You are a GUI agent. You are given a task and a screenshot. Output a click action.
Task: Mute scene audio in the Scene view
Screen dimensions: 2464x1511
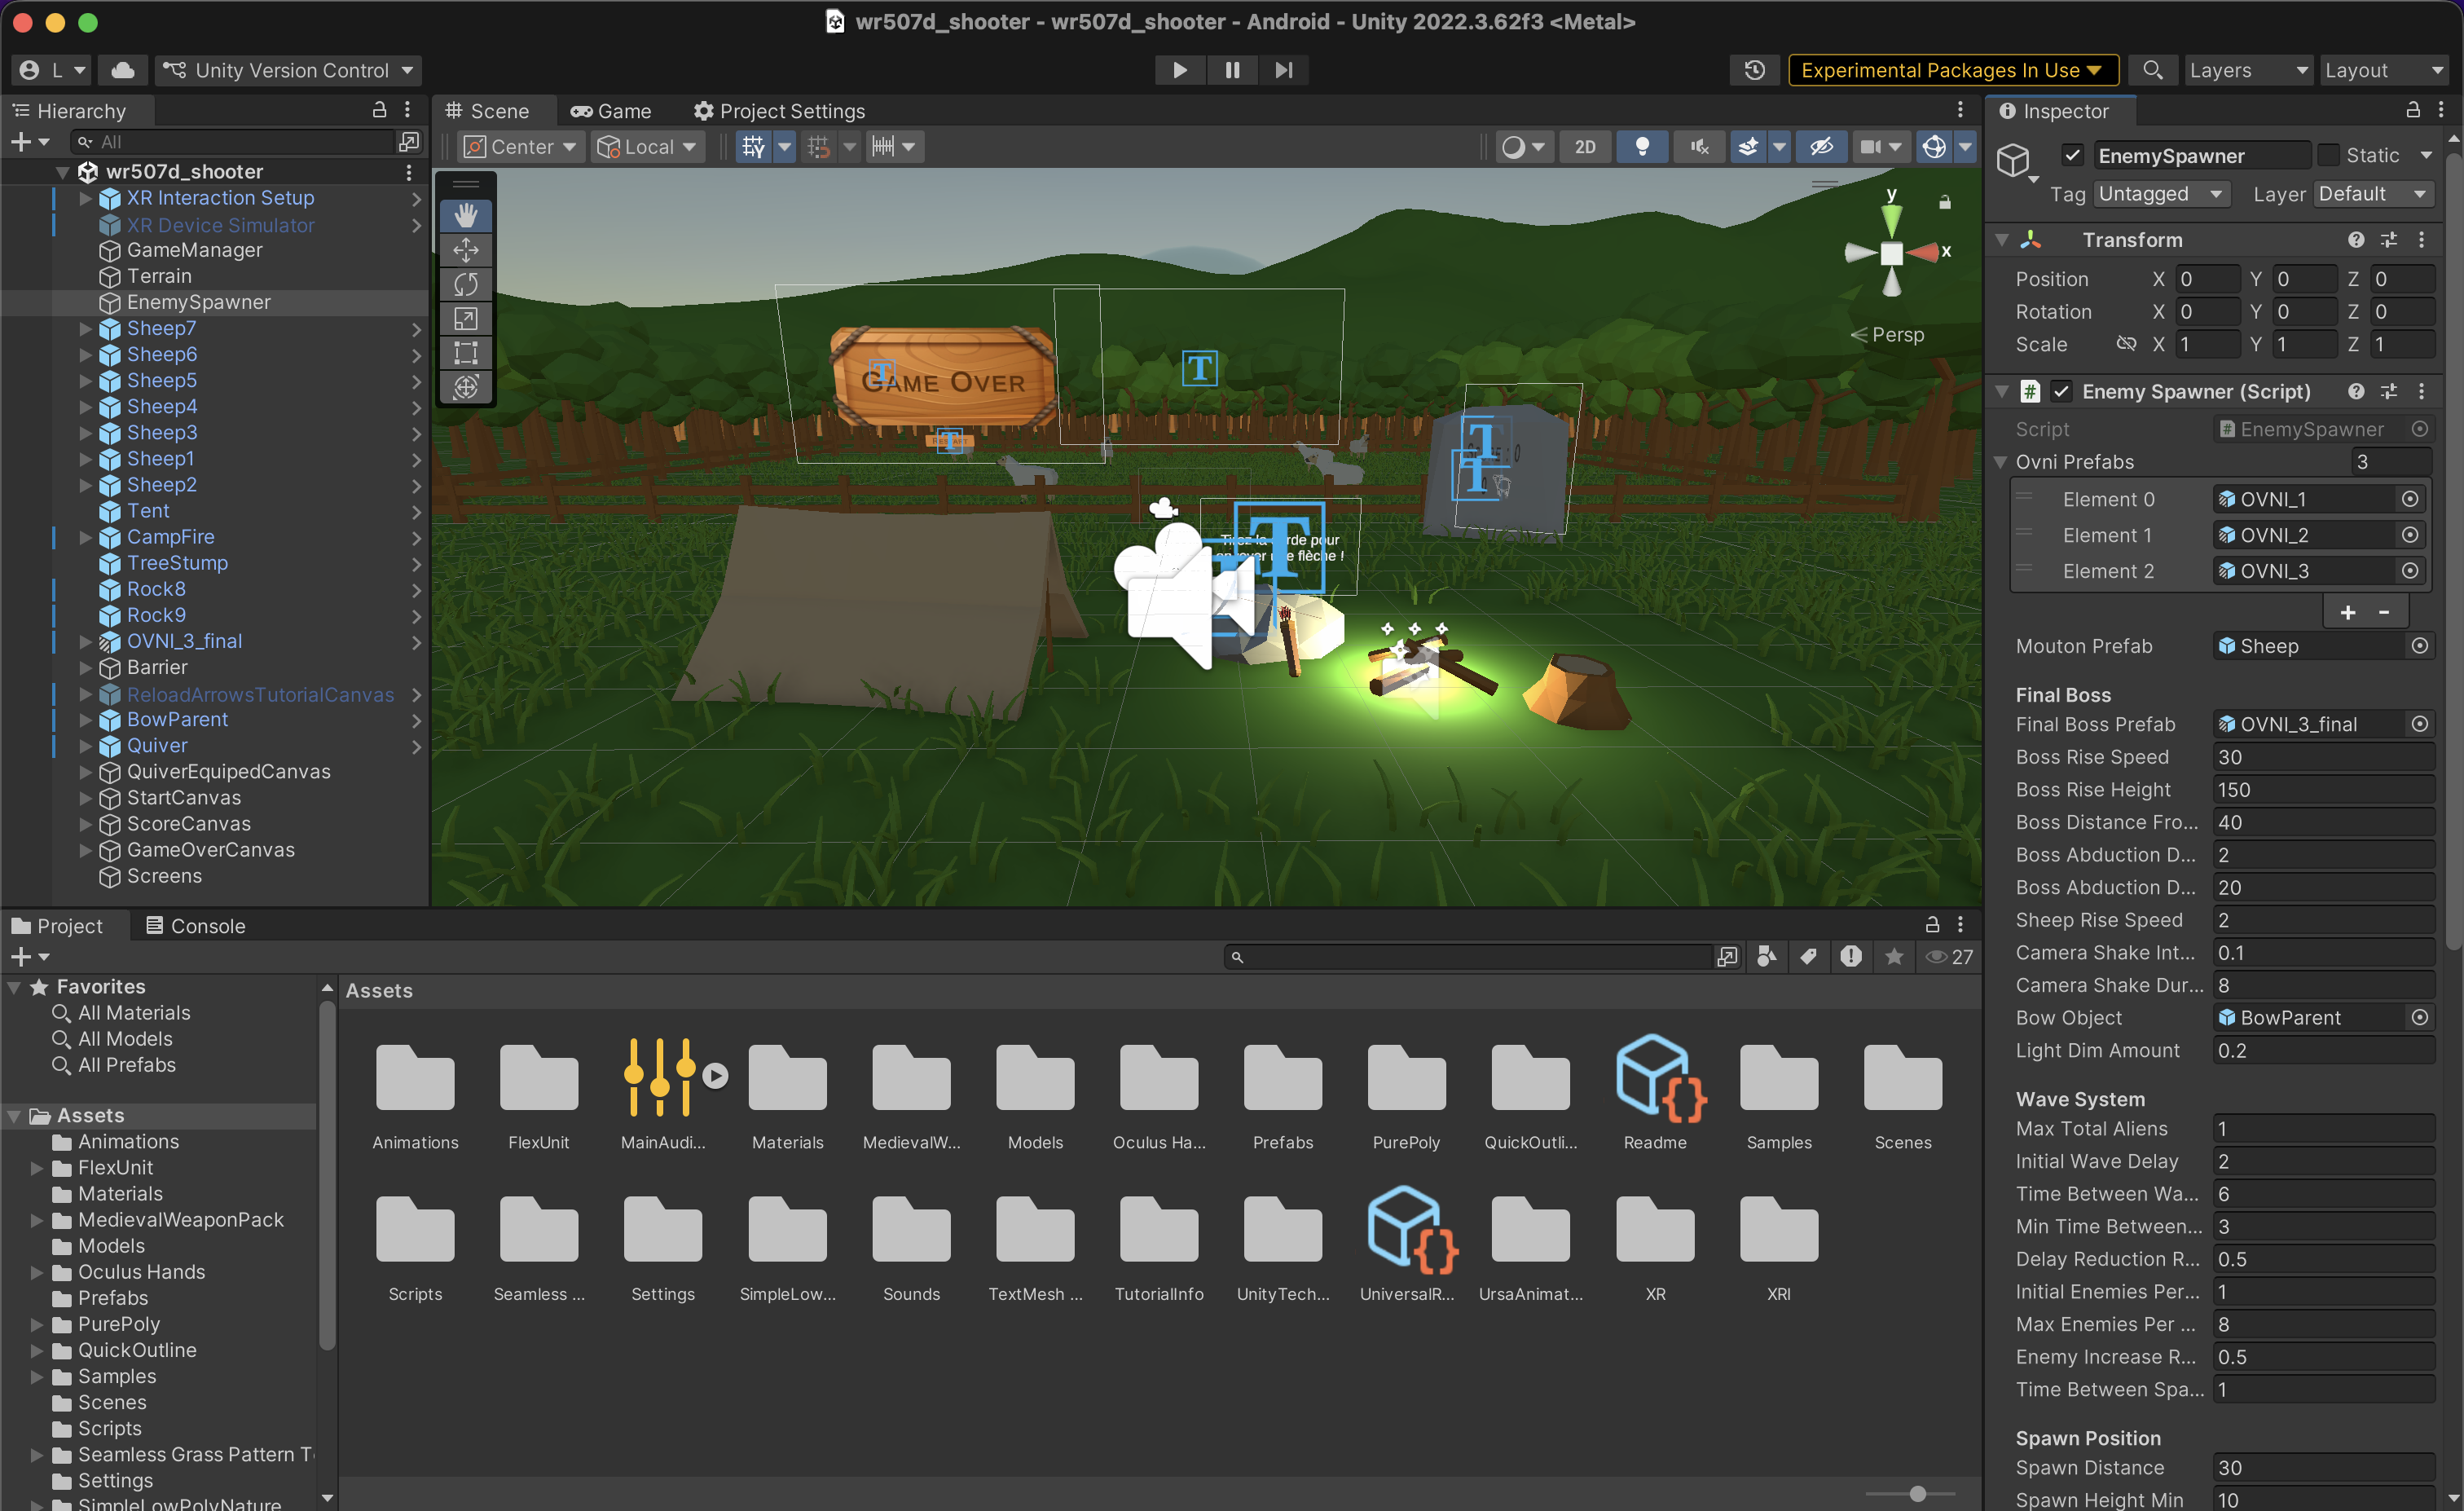tap(1698, 146)
